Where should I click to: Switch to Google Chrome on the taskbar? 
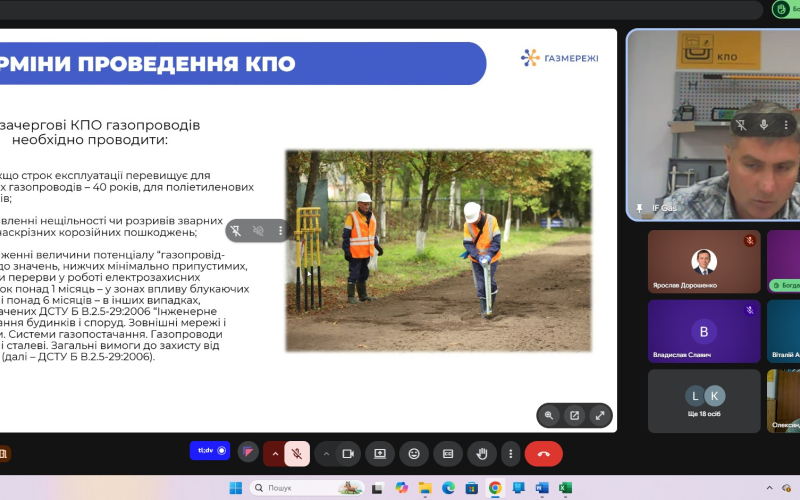tap(495, 488)
